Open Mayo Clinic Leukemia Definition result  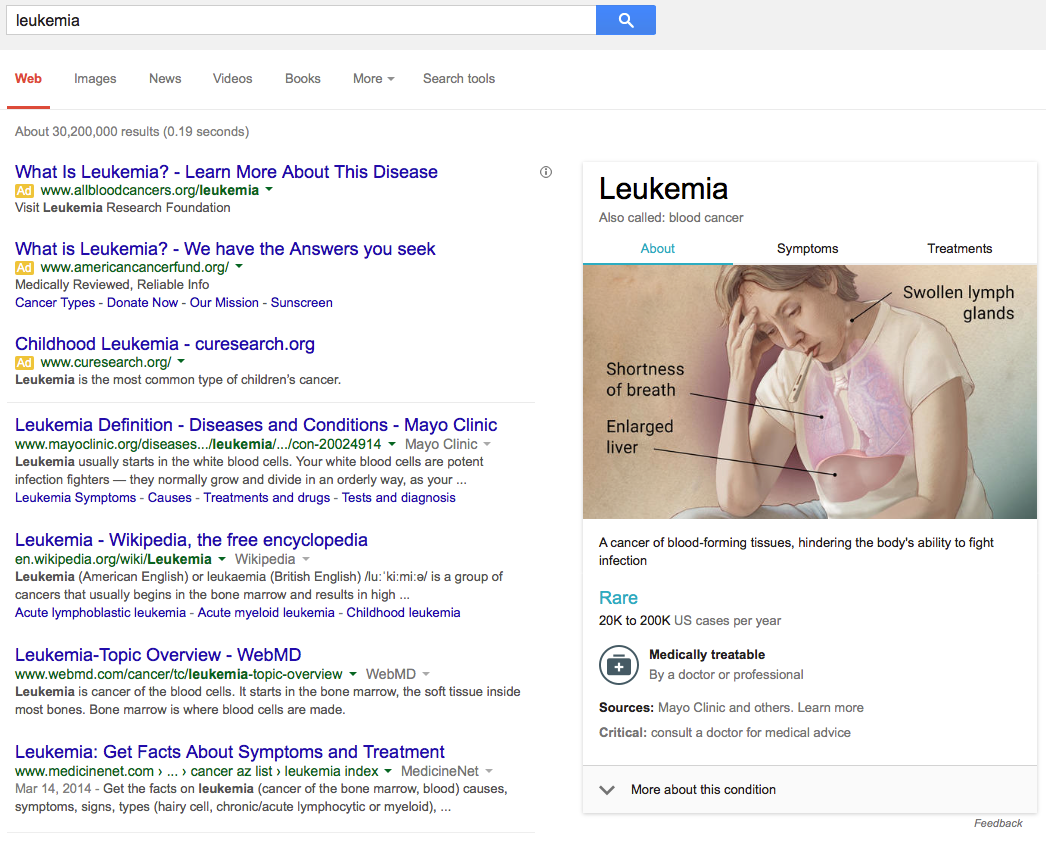[256, 425]
